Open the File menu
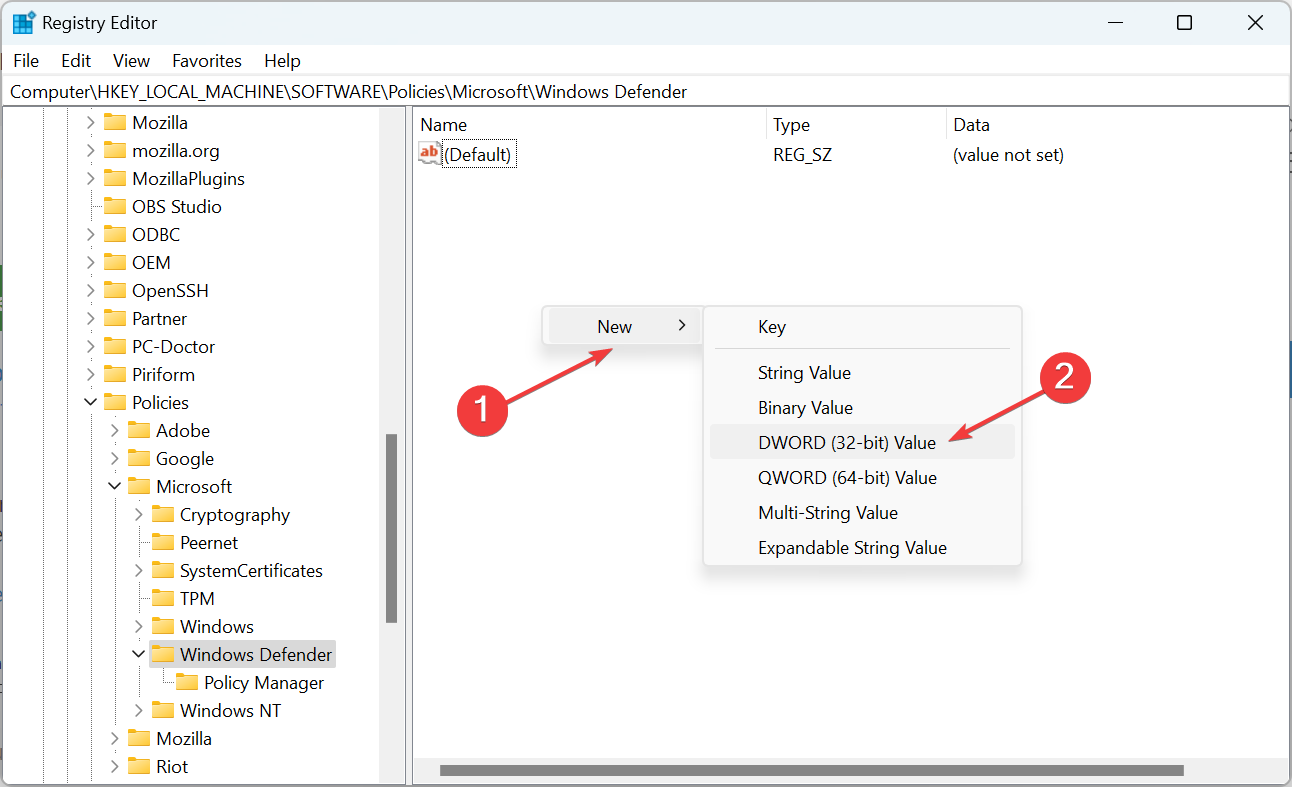1292x787 pixels. (26, 61)
